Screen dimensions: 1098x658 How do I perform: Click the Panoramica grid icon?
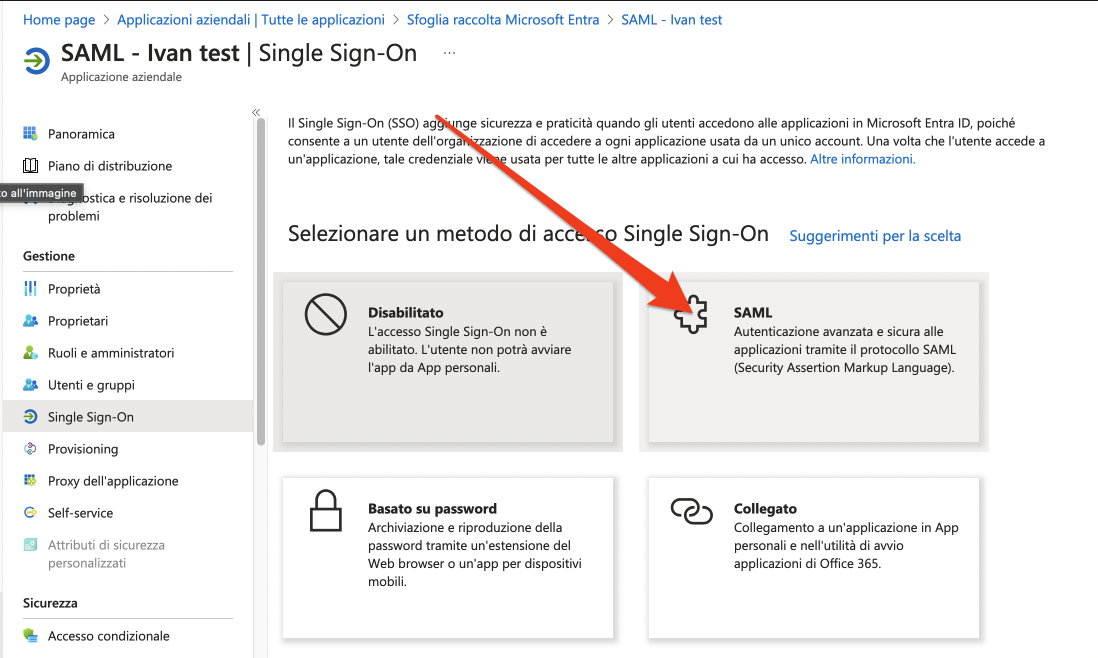pos(30,133)
